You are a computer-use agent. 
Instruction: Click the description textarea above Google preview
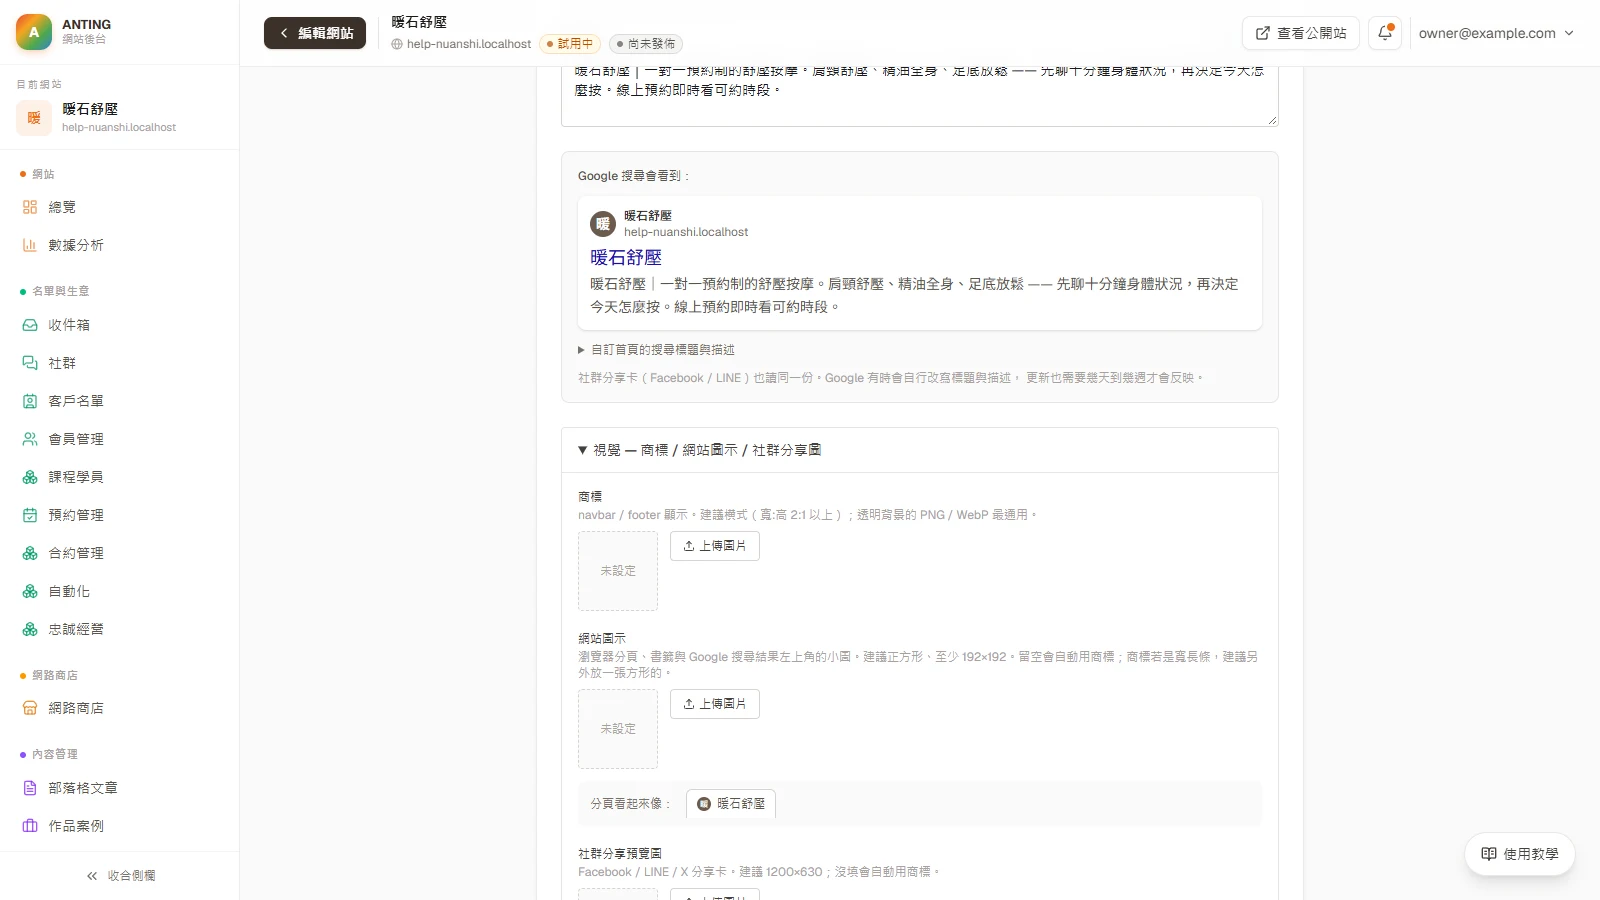pos(920,96)
